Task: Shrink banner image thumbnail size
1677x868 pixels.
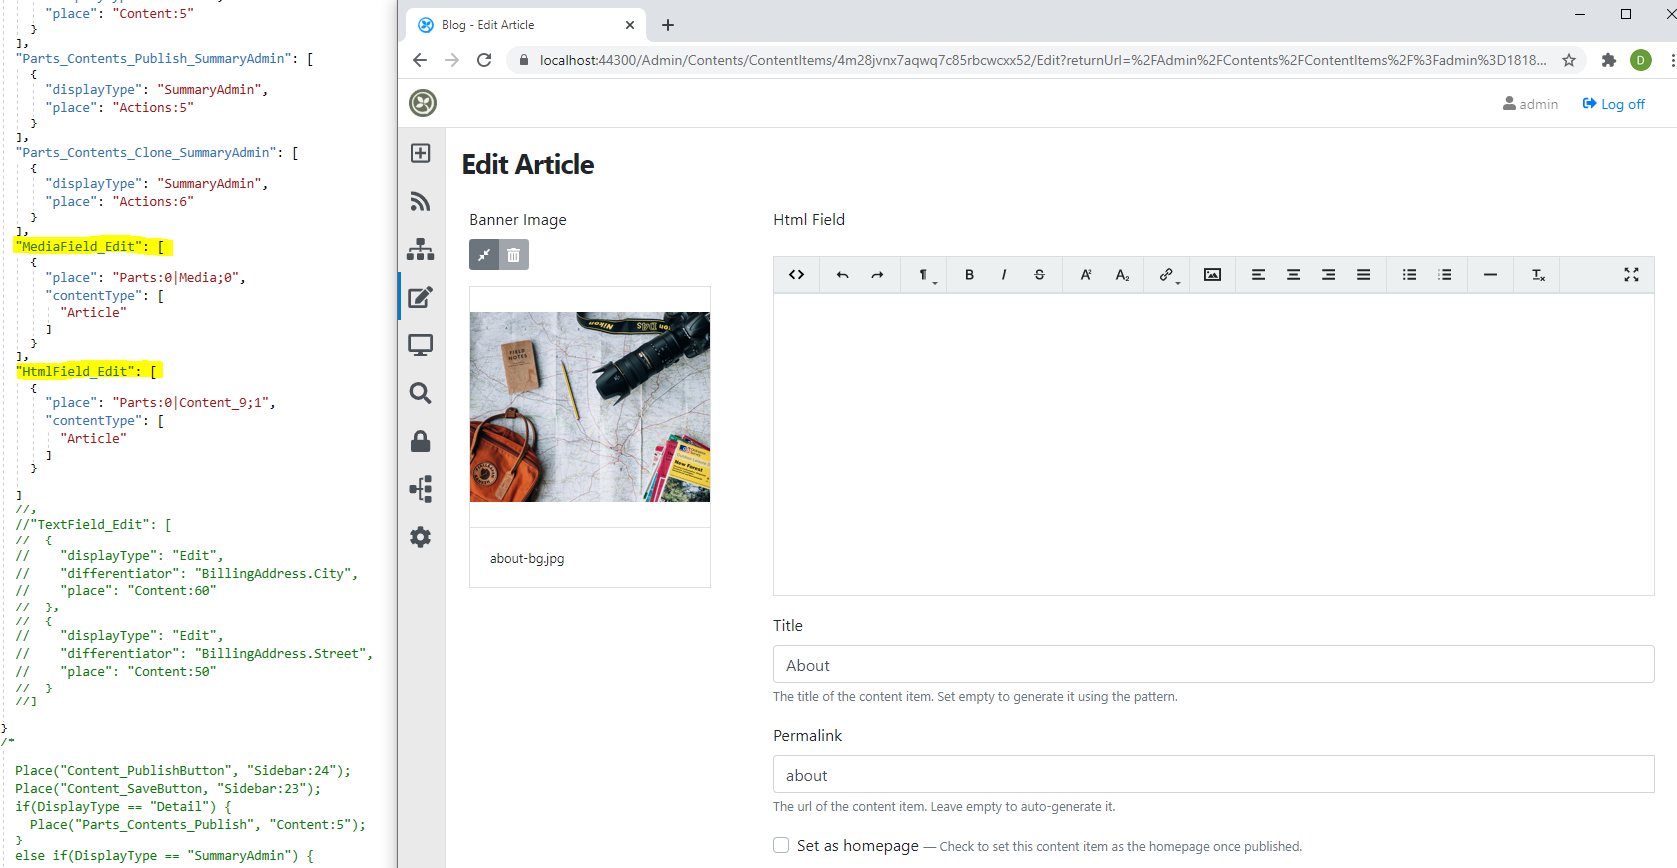Action: pos(484,255)
